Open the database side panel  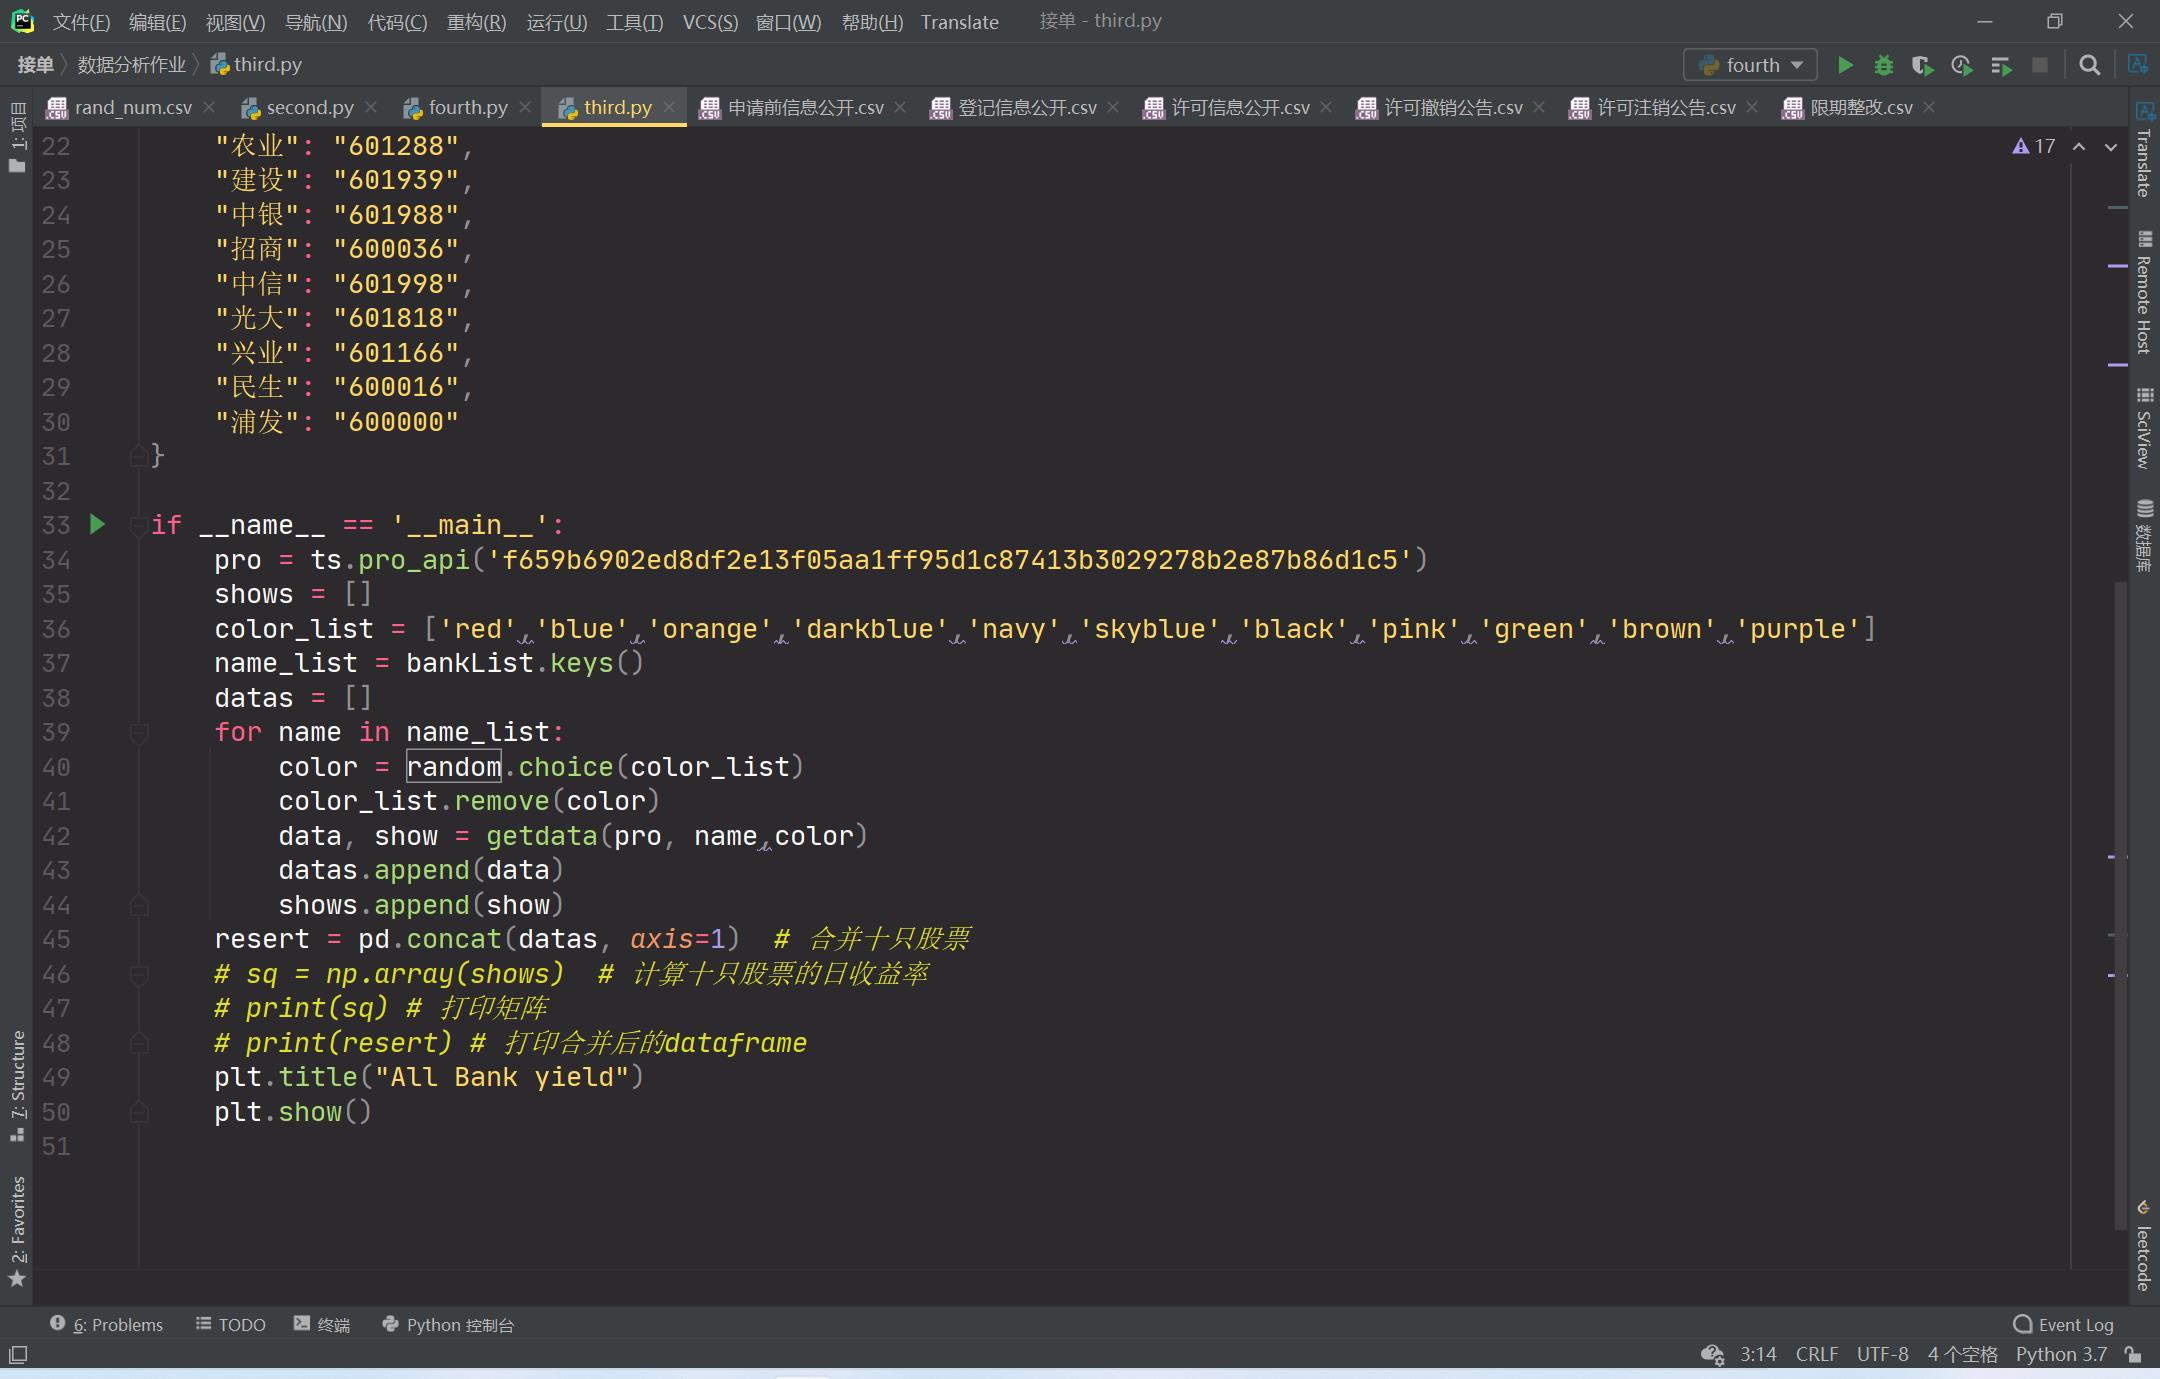tap(2143, 536)
